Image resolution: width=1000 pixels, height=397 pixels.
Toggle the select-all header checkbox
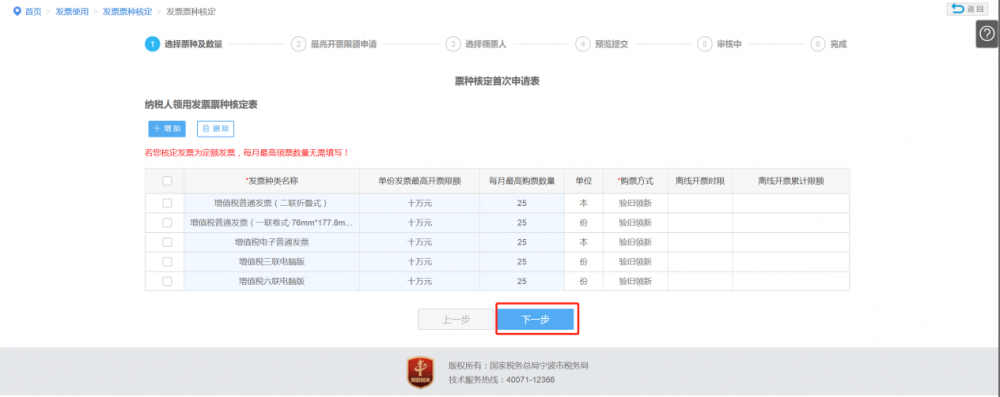click(x=167, y=181)
